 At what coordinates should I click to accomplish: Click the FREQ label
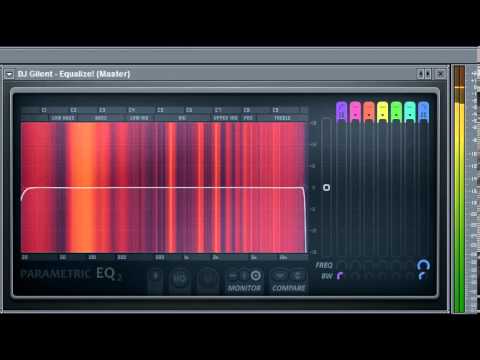click(324, 265)
